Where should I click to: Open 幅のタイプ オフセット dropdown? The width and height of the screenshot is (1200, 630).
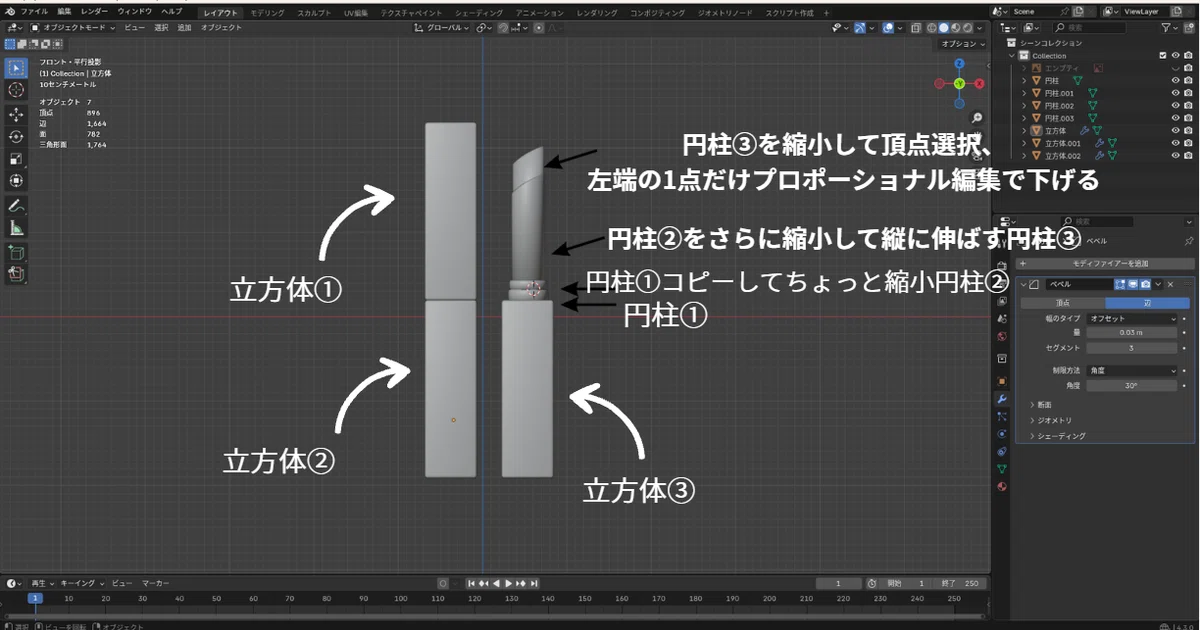point(1133,318)
